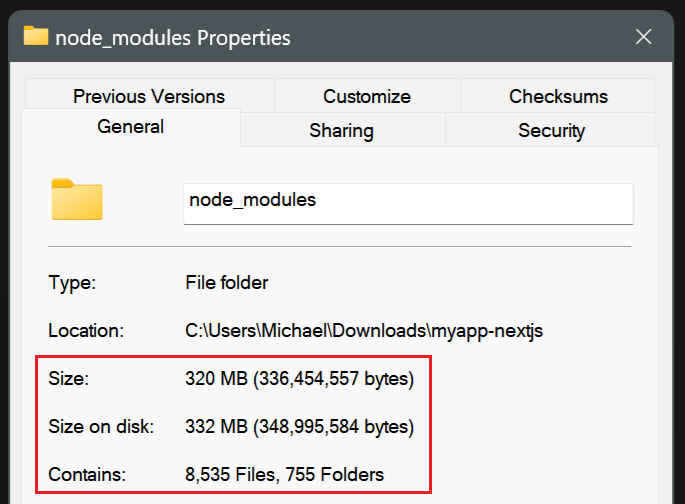Select the General tab

[131, 127]
